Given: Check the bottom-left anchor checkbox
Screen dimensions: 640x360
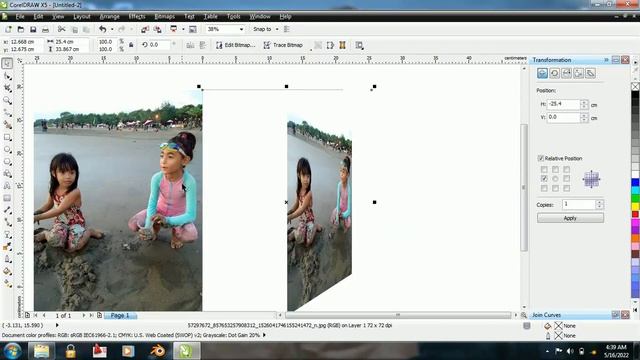Looking at the screenshot, I should coord(544,188).
